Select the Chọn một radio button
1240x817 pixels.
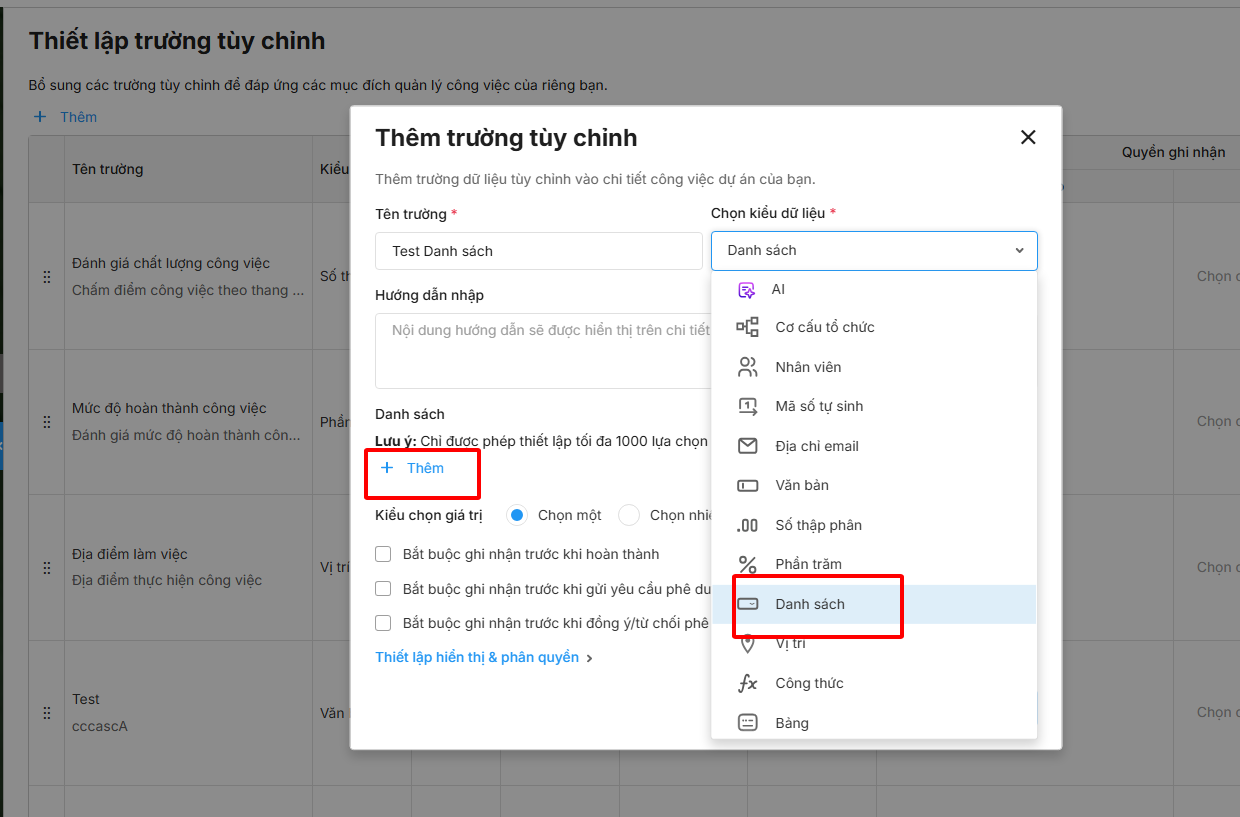pos(517,515)
